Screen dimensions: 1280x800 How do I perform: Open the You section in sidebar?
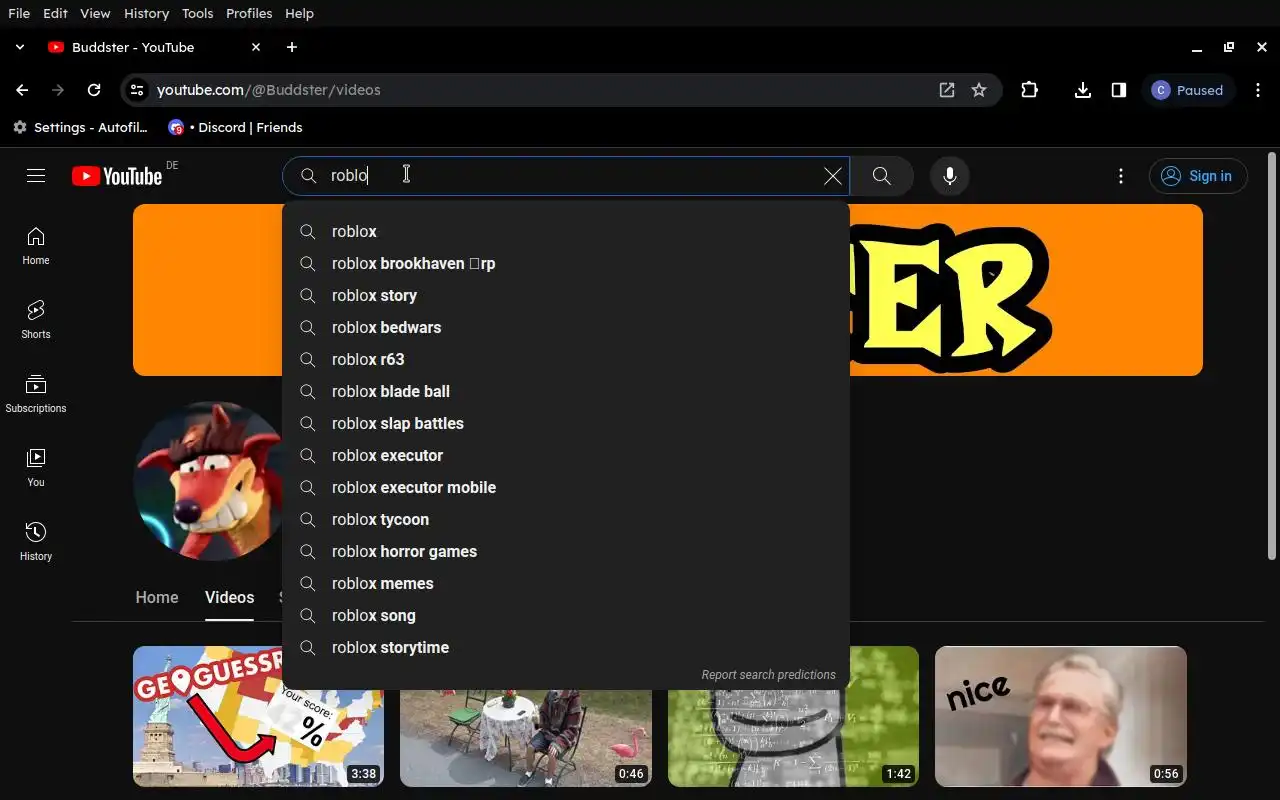coord(36,468)
